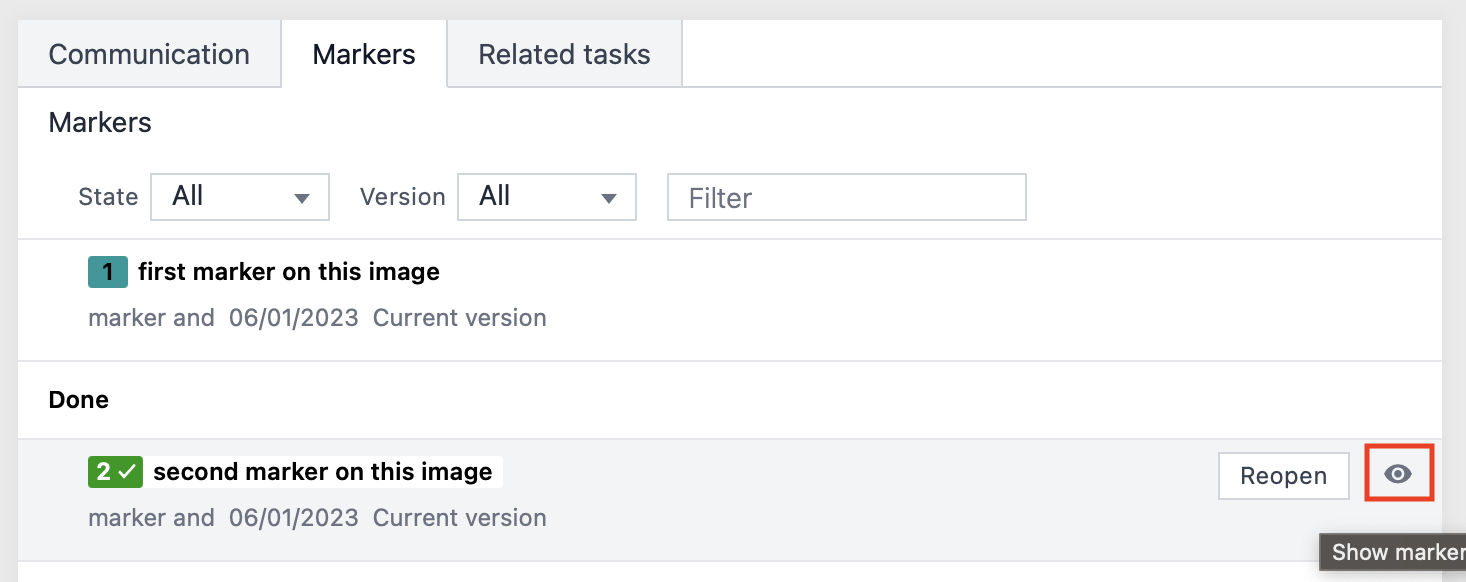Expand the dropdown arrow next to State

coord(303,197)
